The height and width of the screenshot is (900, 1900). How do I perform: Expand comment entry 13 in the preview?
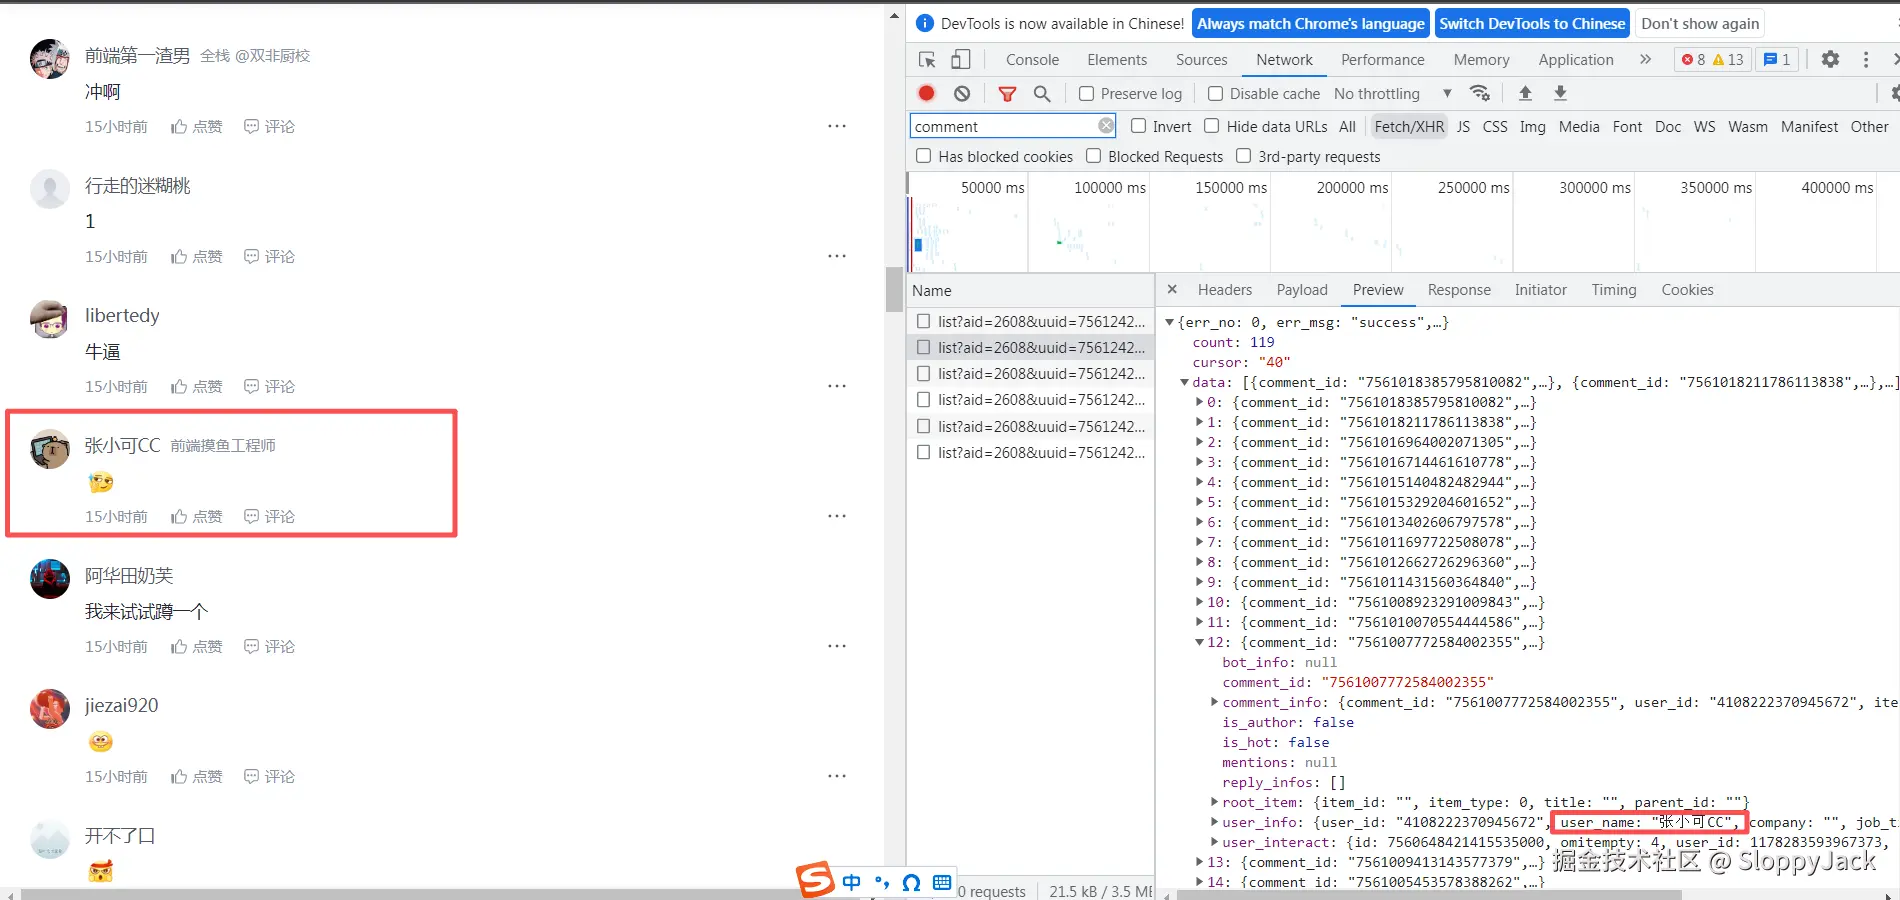[x=1200, y=862]
